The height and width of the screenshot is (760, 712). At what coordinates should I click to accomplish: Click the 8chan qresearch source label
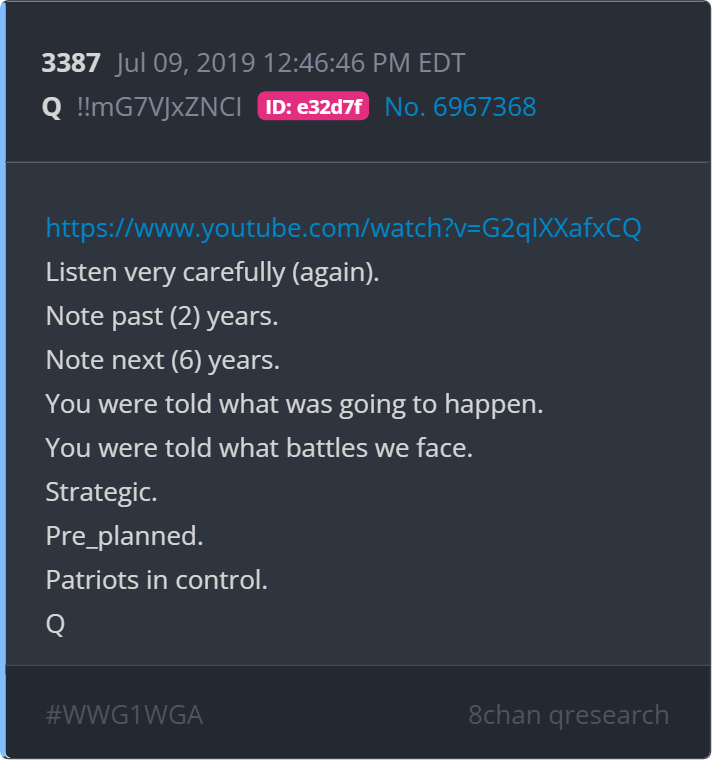[x=569, y=715]
